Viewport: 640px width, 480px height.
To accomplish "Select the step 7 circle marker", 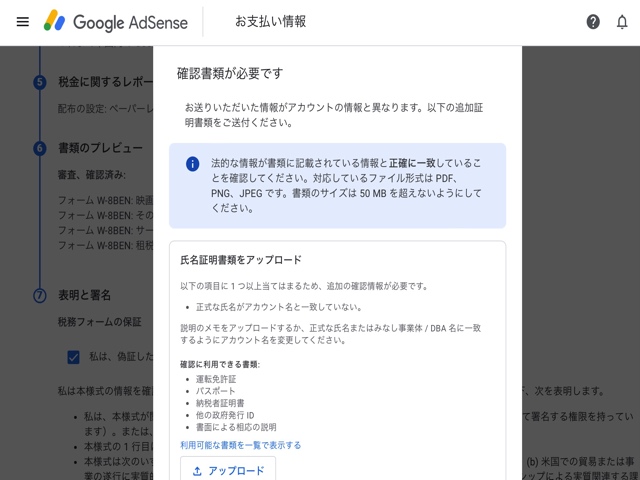I will (x=40, y=295).
